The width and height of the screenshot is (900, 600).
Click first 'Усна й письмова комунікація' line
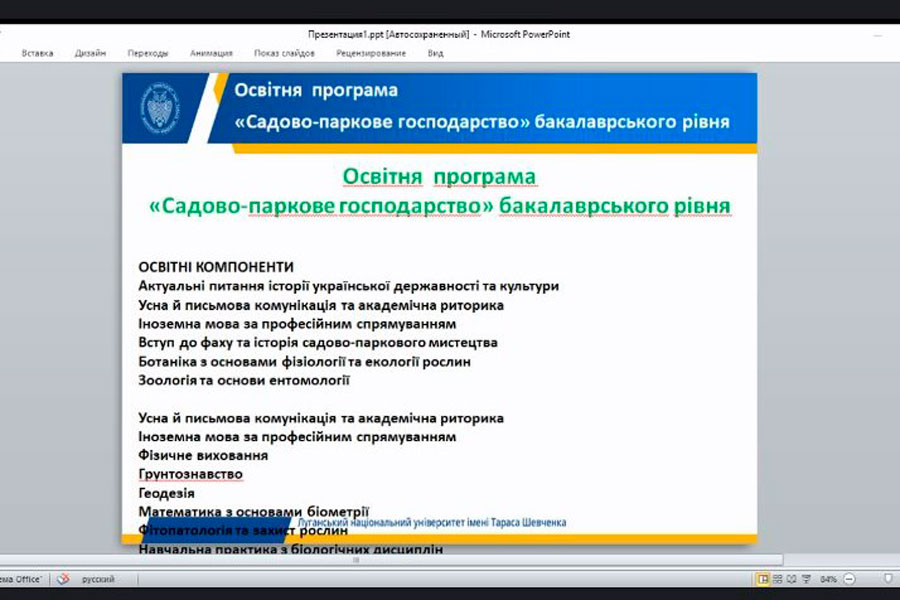coord(321,305)
